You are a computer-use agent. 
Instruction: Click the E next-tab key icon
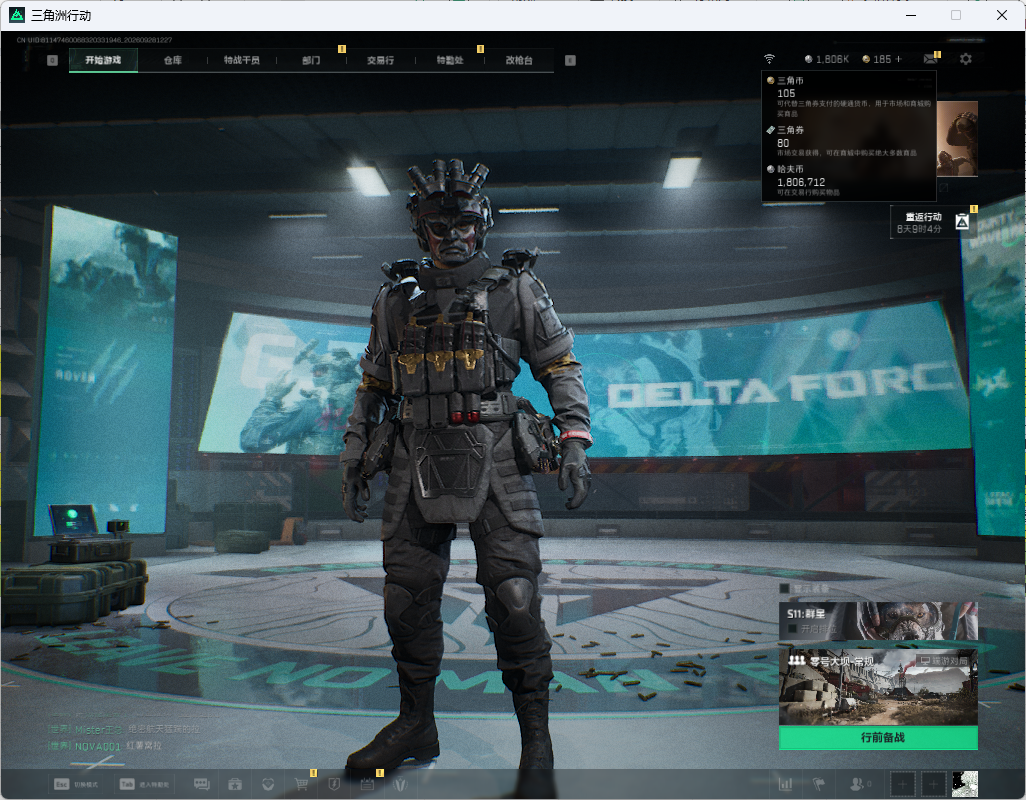pyautogui.click(x=571, y=60)
